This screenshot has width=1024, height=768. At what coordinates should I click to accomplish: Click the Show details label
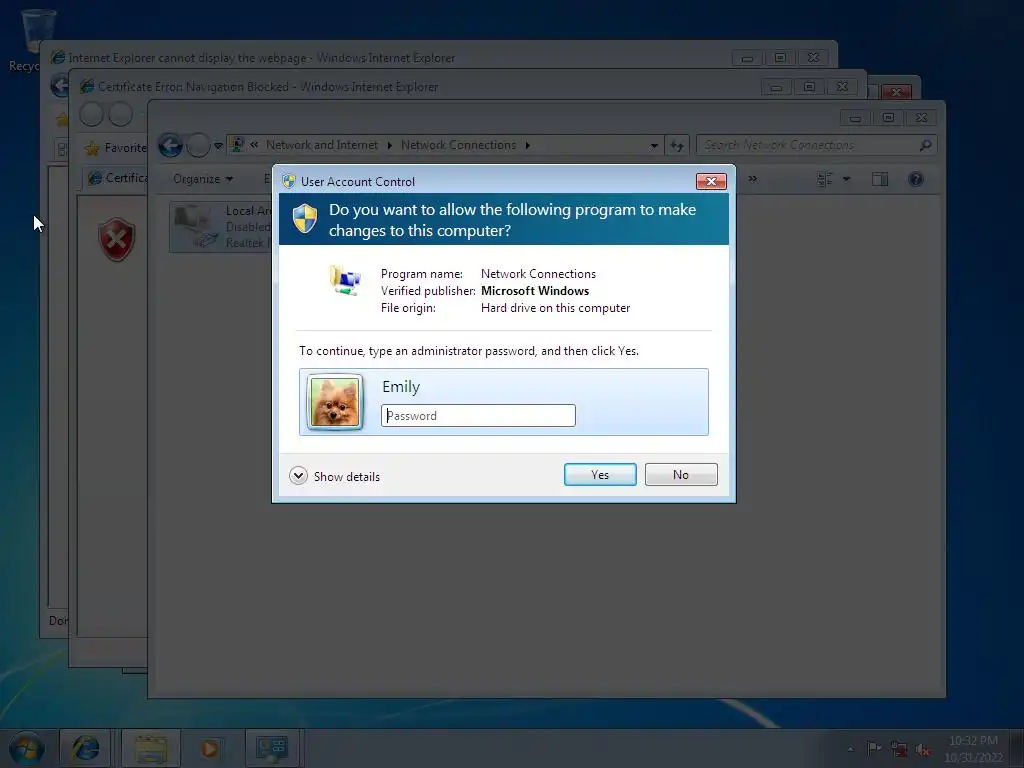pyautogui.click(x=347, y=477)
